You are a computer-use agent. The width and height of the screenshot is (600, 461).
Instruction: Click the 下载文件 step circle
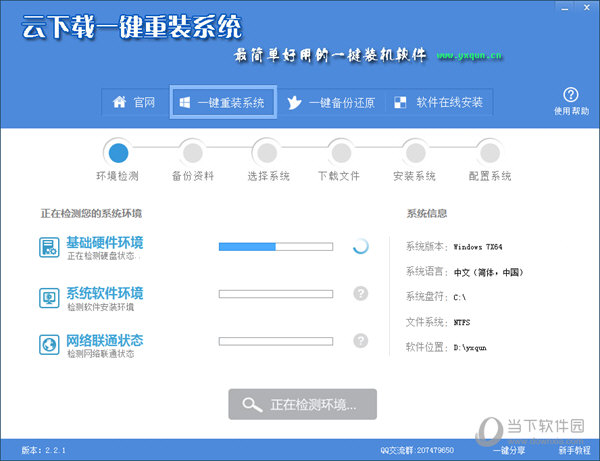tap(341, 153)
